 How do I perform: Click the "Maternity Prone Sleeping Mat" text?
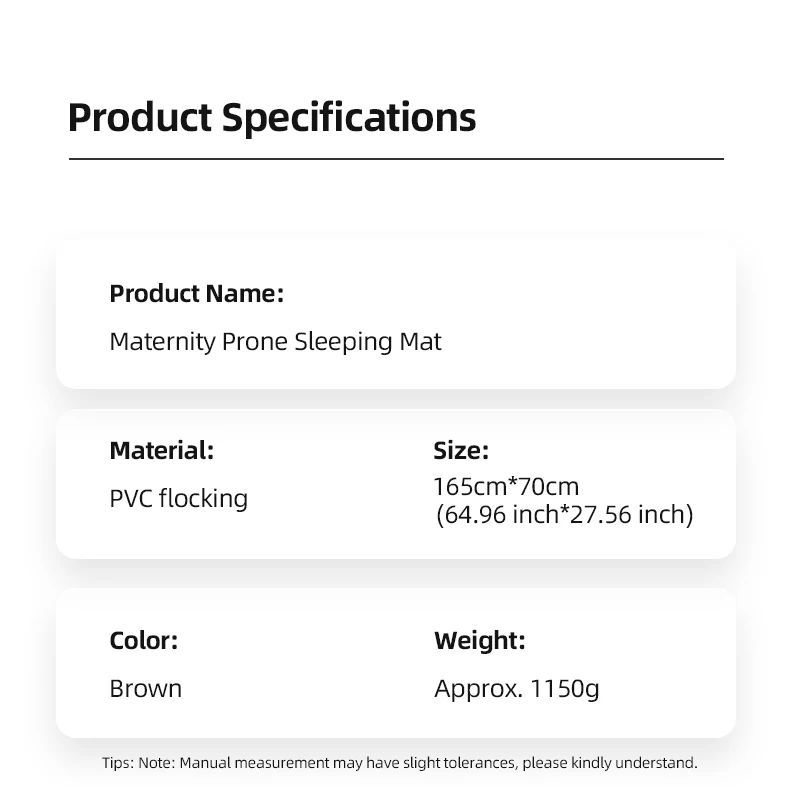tap(275, 342)
